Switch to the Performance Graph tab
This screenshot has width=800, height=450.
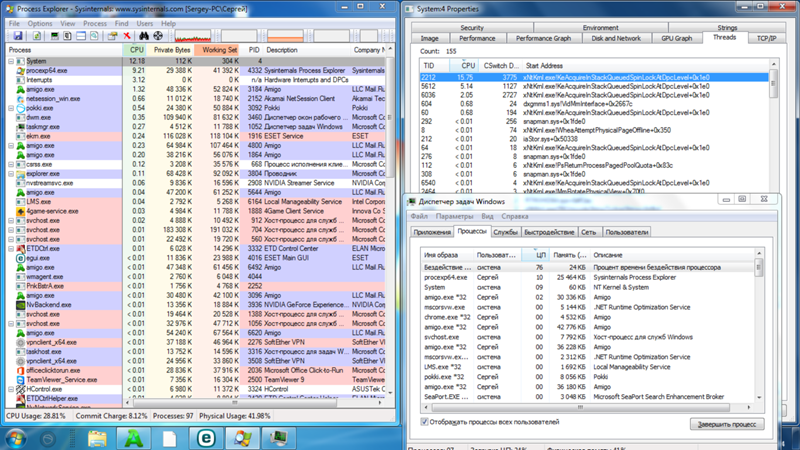coord(543,38)
